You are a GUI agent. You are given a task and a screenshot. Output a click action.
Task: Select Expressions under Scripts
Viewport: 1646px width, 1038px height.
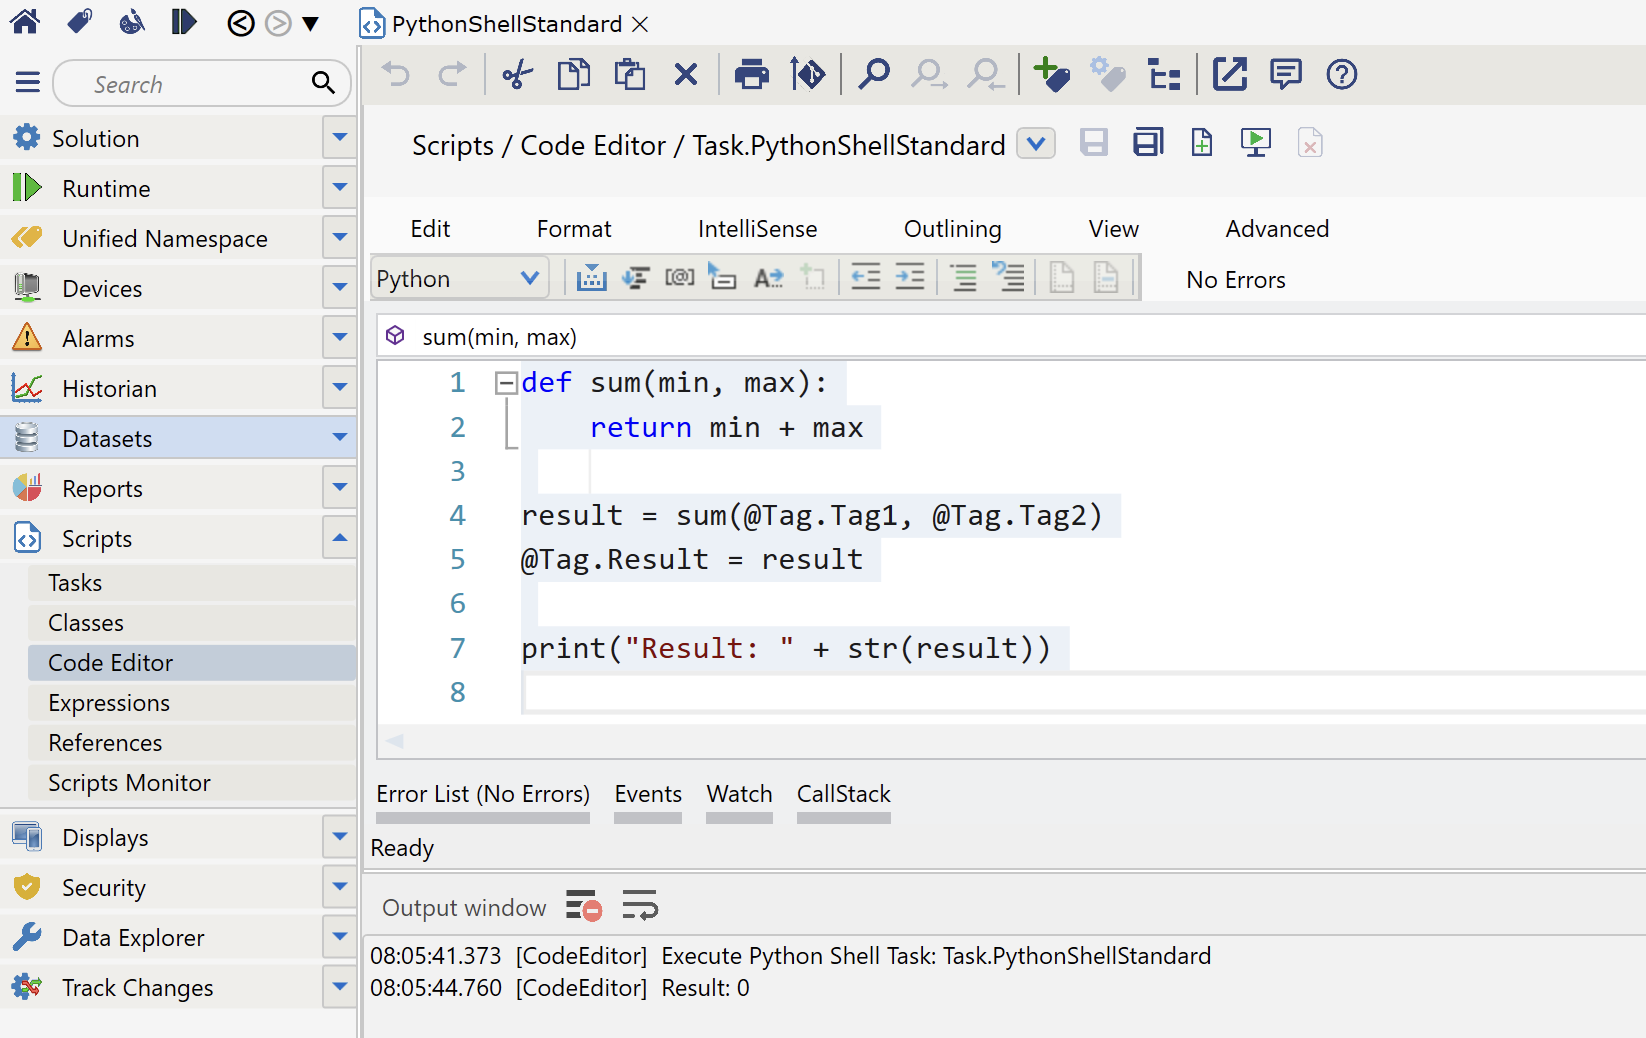click(109, 703)
